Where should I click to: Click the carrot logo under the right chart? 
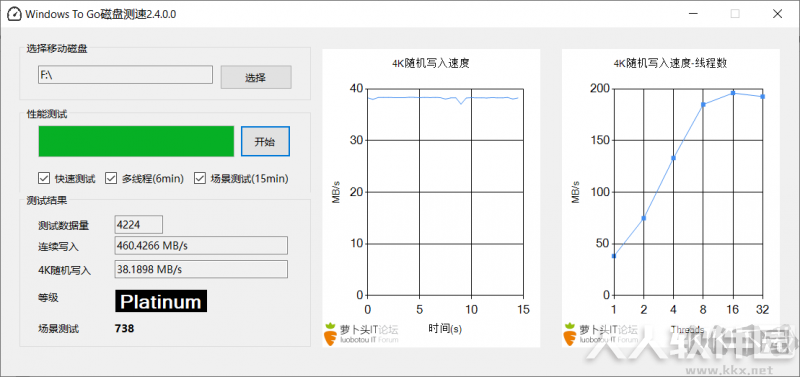pyautogui.click(x=570, y=334)
